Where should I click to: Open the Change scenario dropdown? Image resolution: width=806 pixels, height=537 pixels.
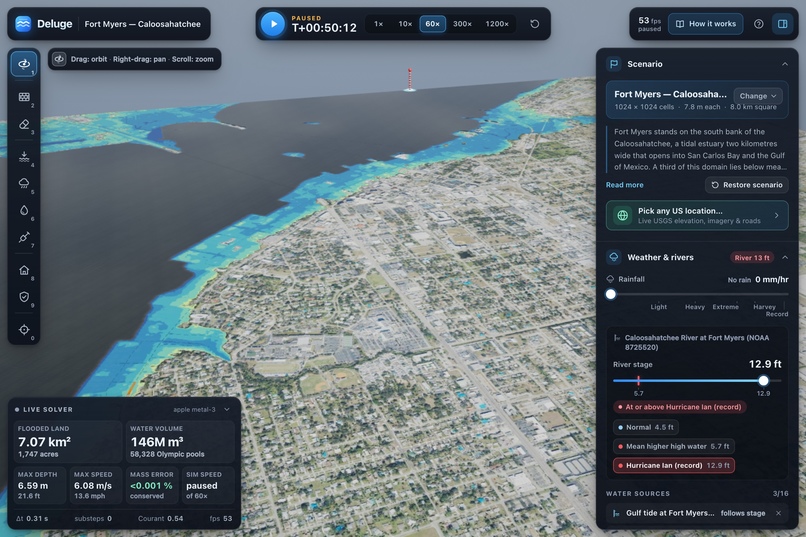pyautogui.click(x=758, y=96)
